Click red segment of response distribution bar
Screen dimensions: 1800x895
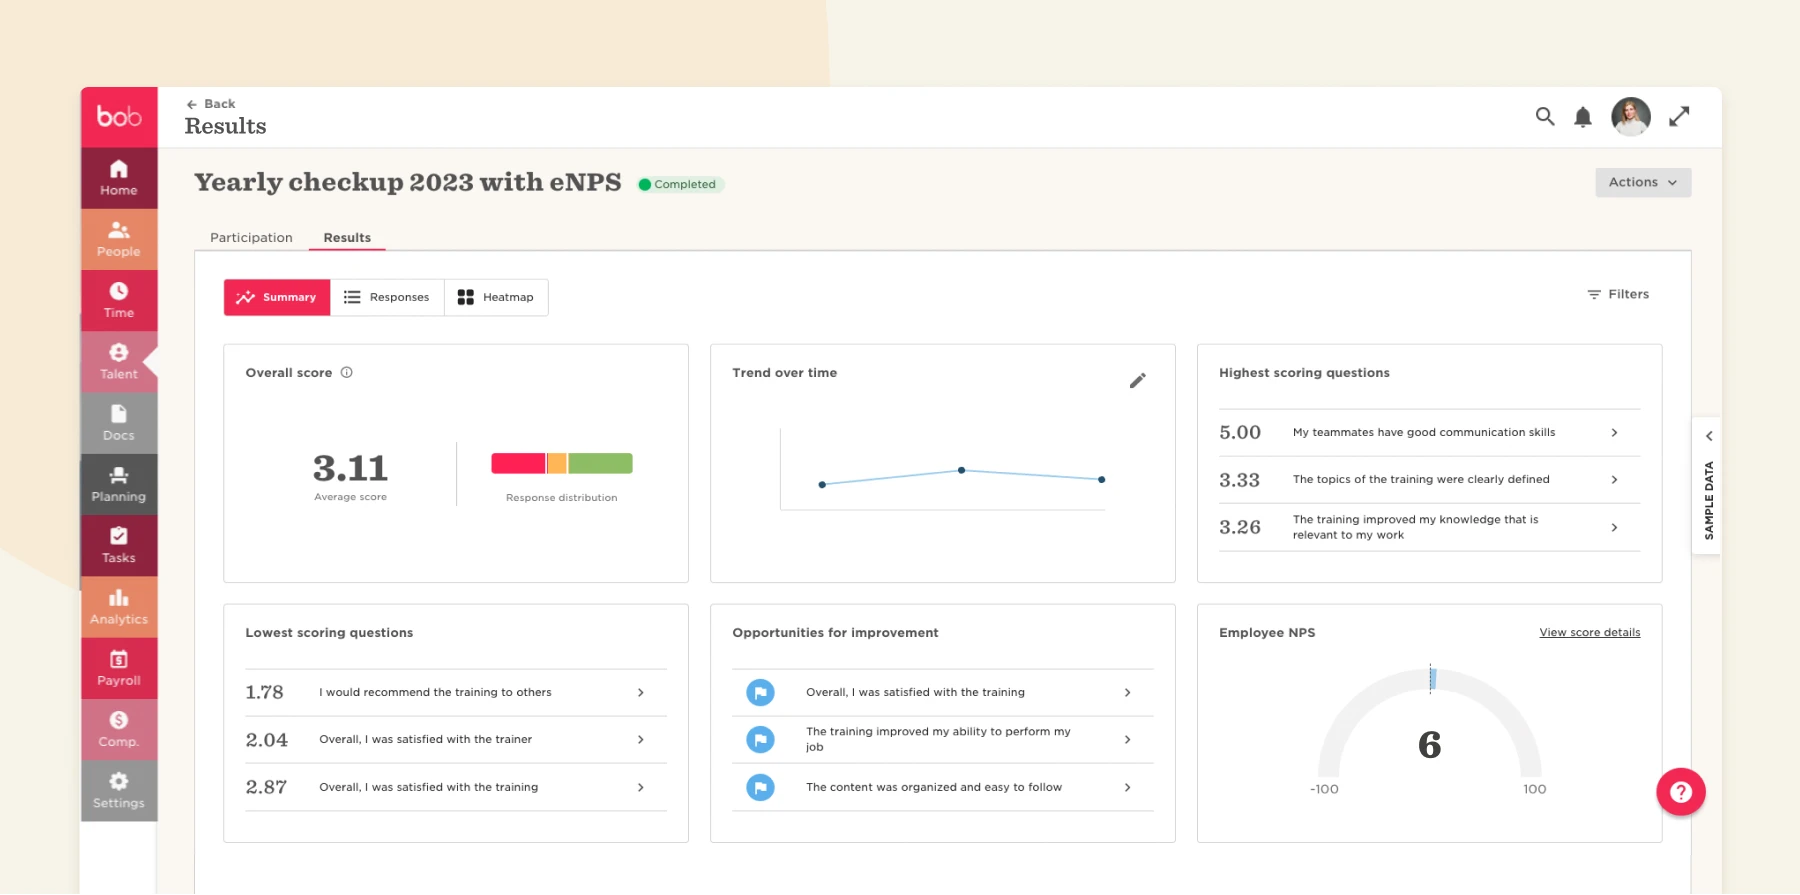tap(518, 464)
